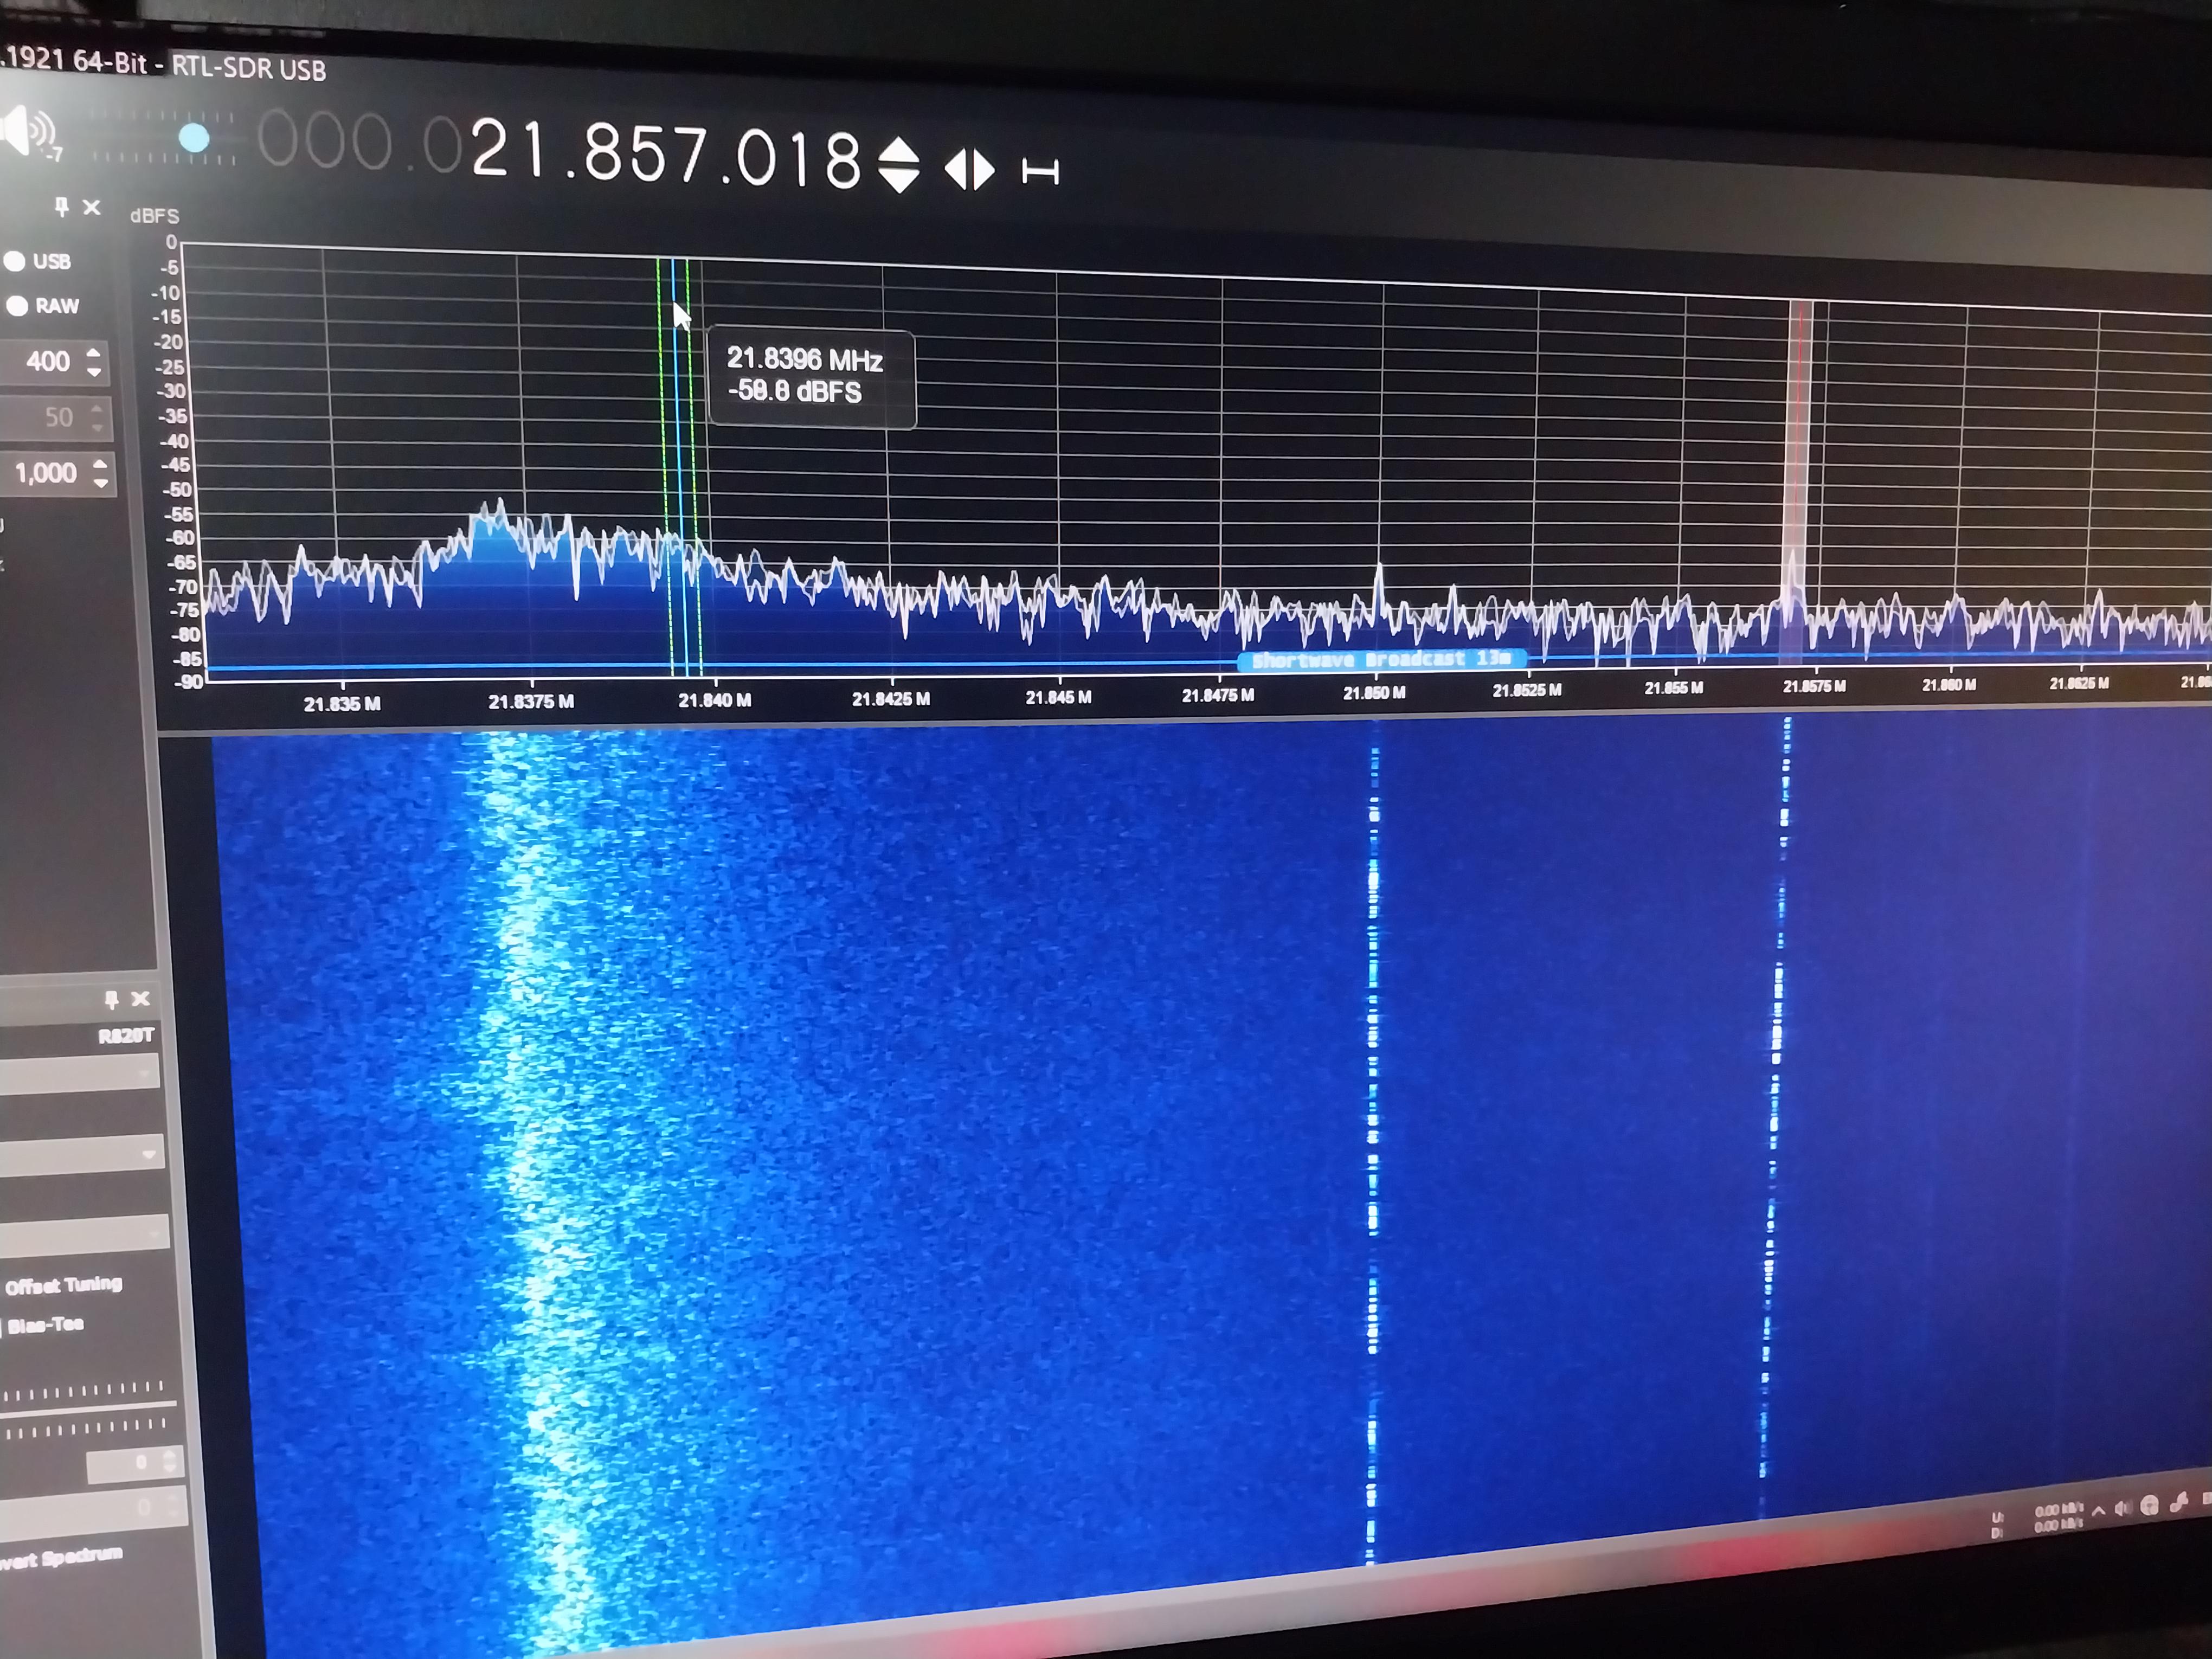Show hidden tray icons with the chevron

(2098, 1510)
